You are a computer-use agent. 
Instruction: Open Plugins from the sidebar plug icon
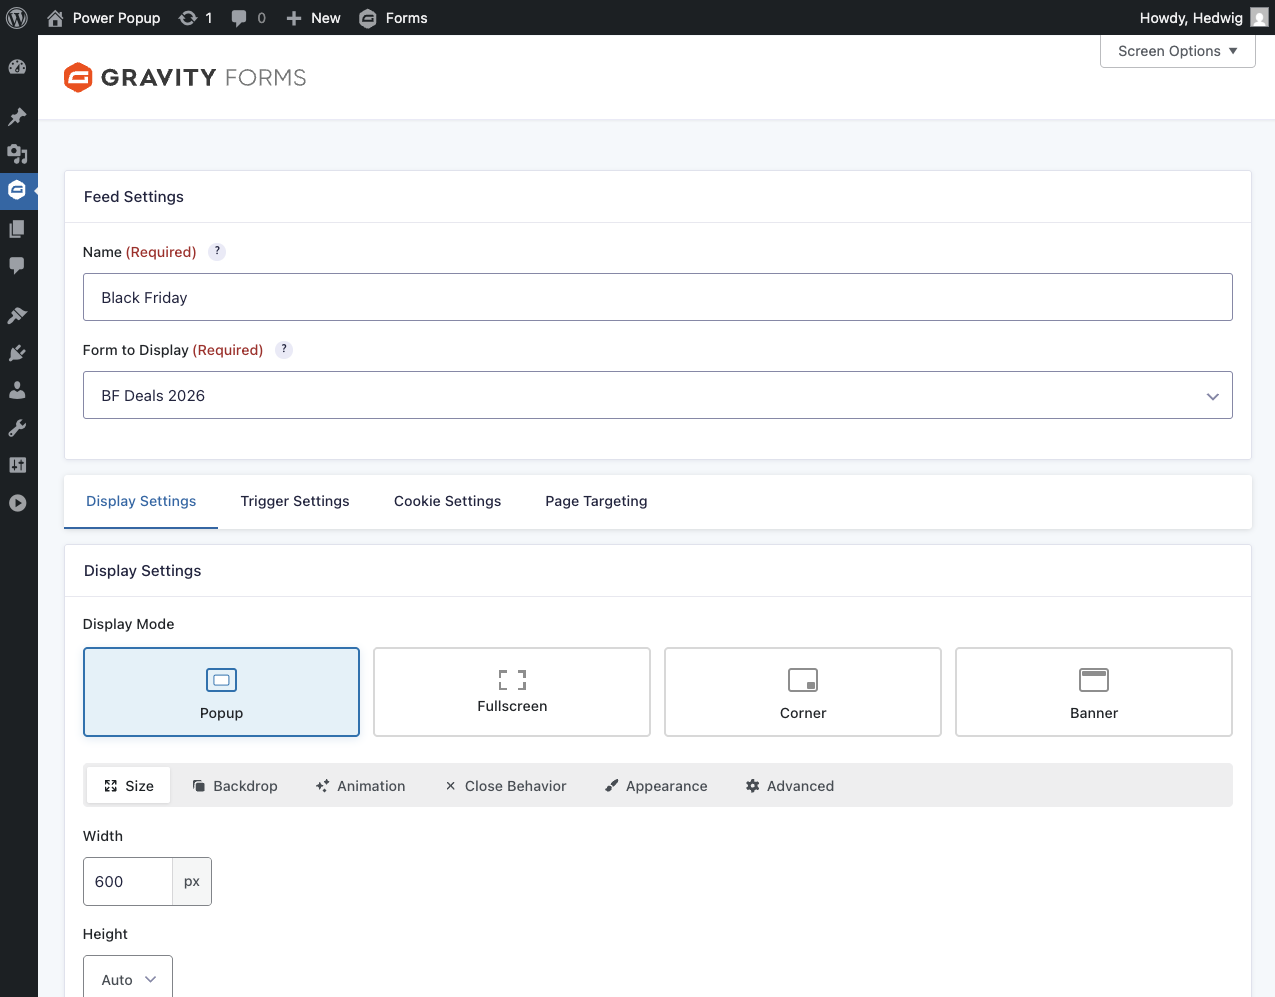tap(17, 353)
